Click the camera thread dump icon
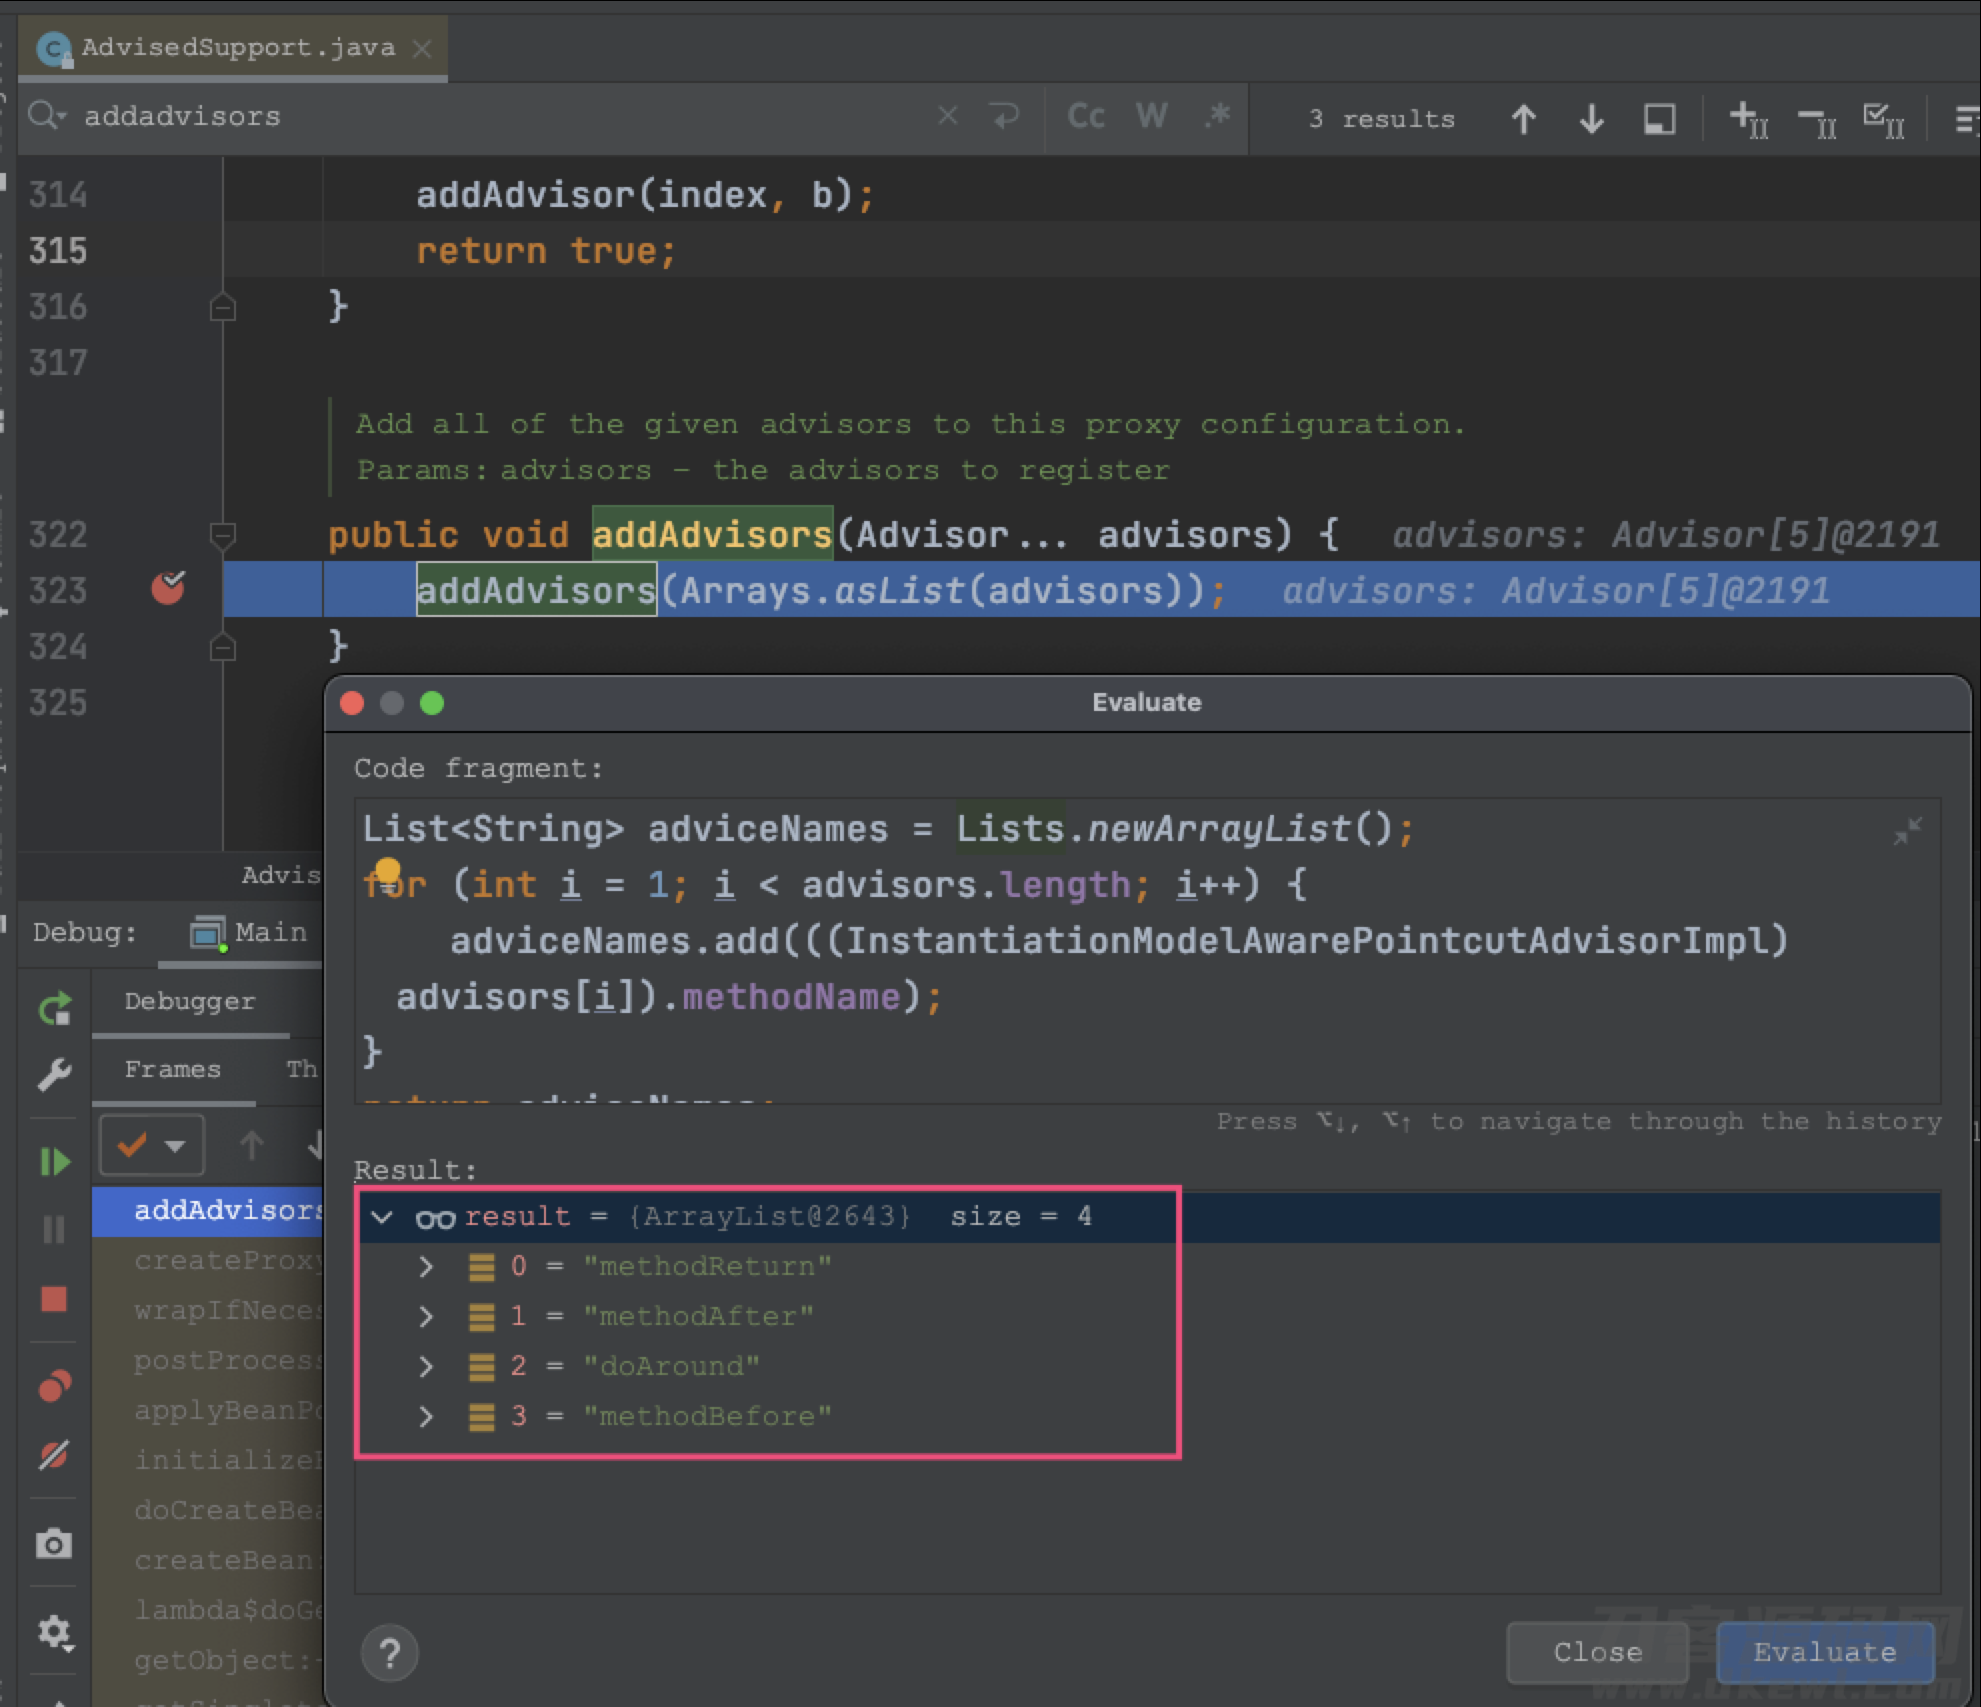Viewport: 1981px width, 1707px height. pos(54,1543)
